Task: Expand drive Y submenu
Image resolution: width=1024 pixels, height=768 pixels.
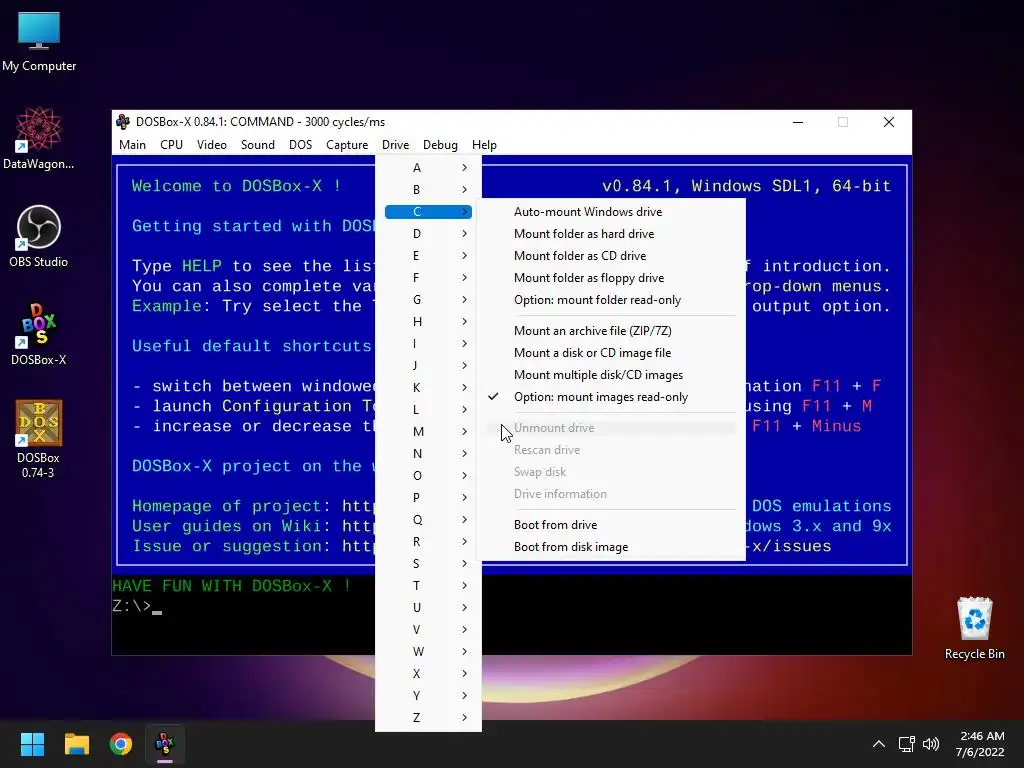Action: click(428, 696)
